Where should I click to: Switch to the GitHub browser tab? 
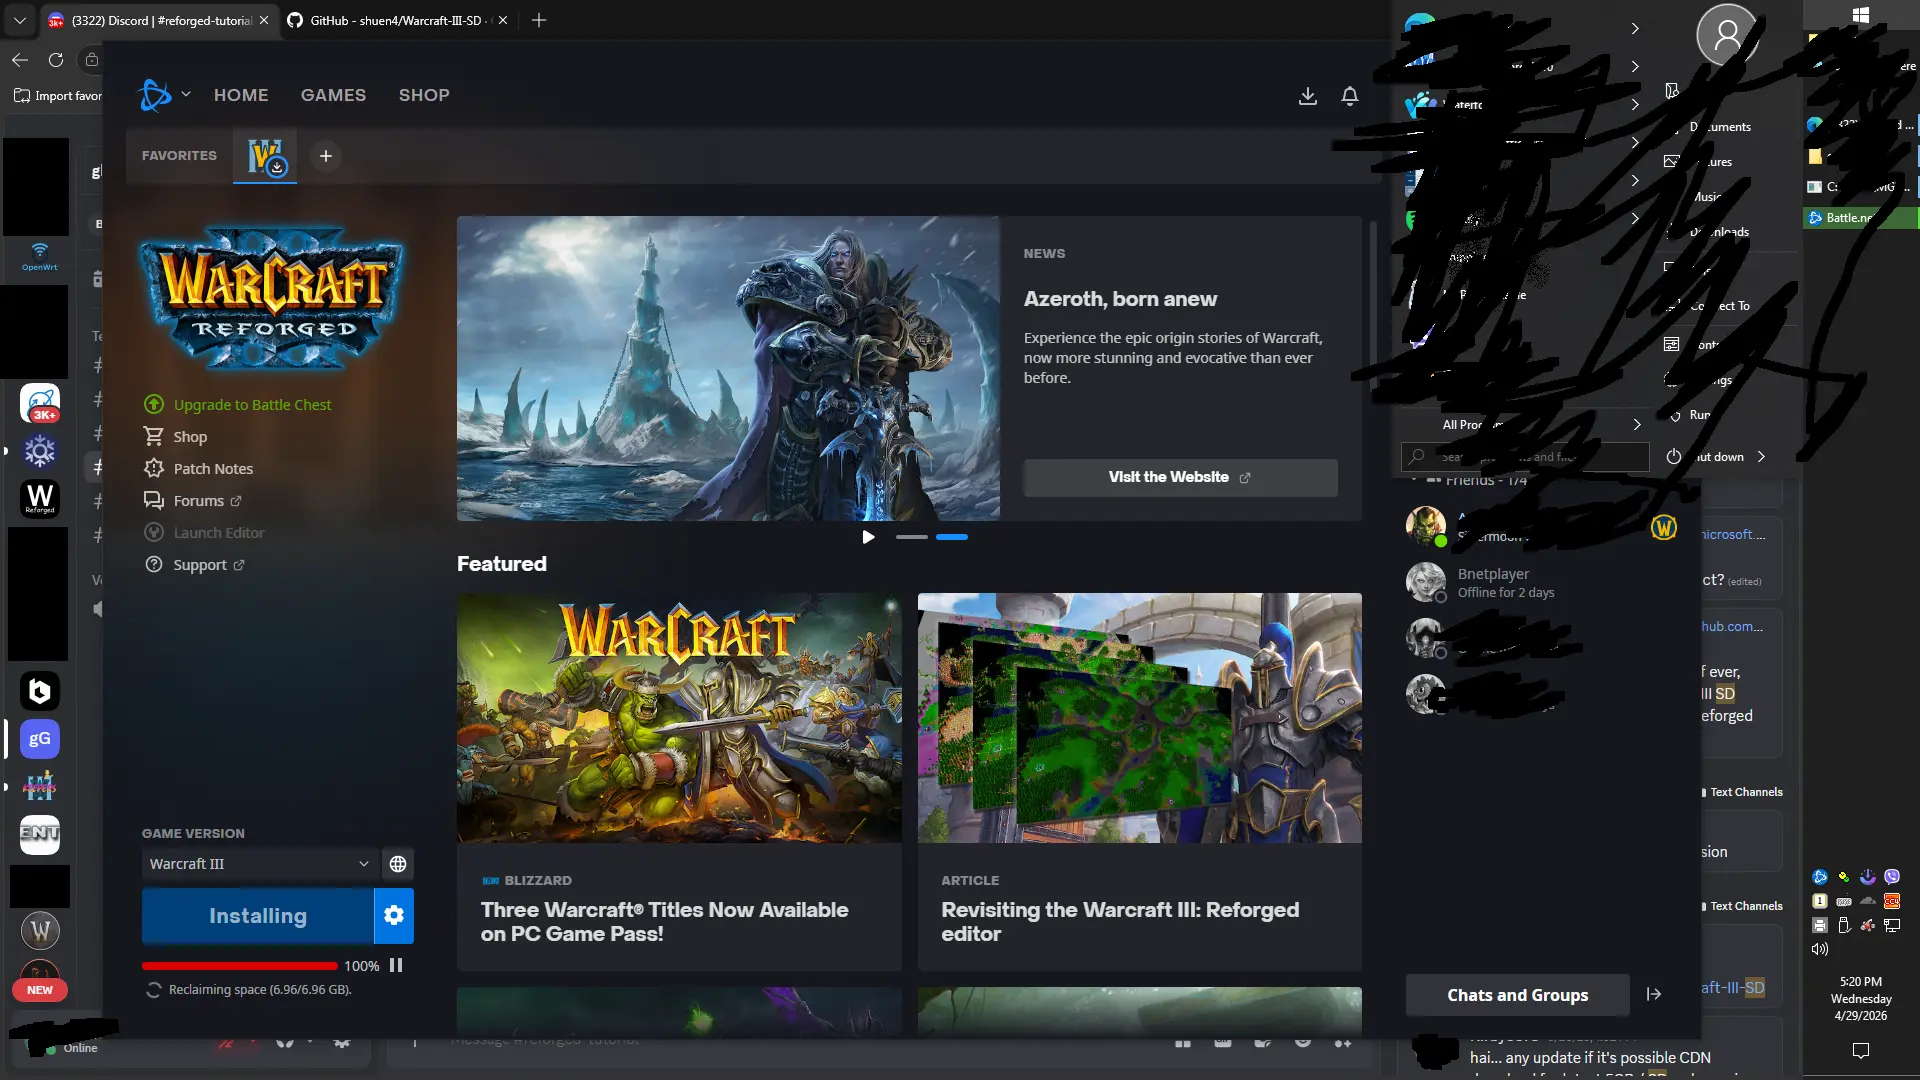[x=398, y=20]
